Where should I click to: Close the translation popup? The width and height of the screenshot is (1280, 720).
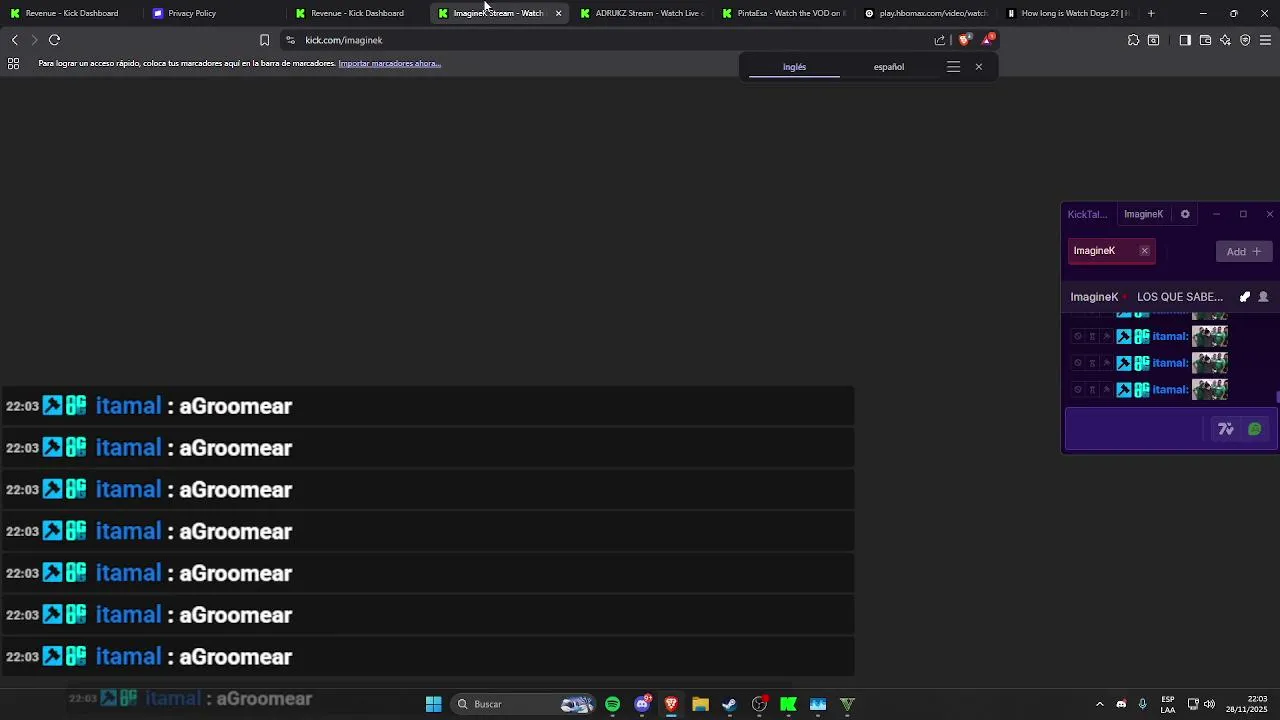tap(979, 67)
